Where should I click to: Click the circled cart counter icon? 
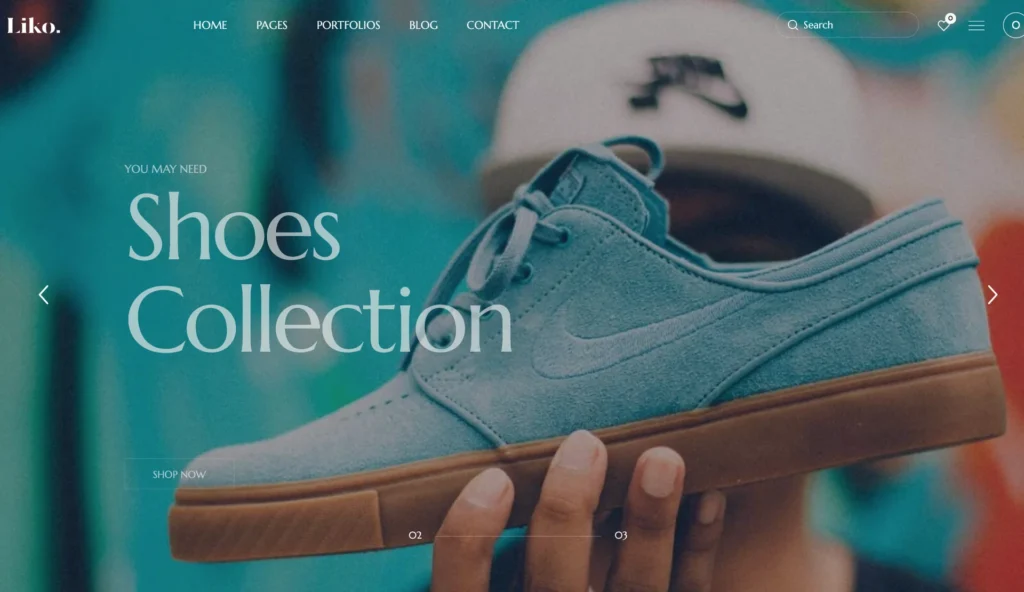(x=1014, y=25)
